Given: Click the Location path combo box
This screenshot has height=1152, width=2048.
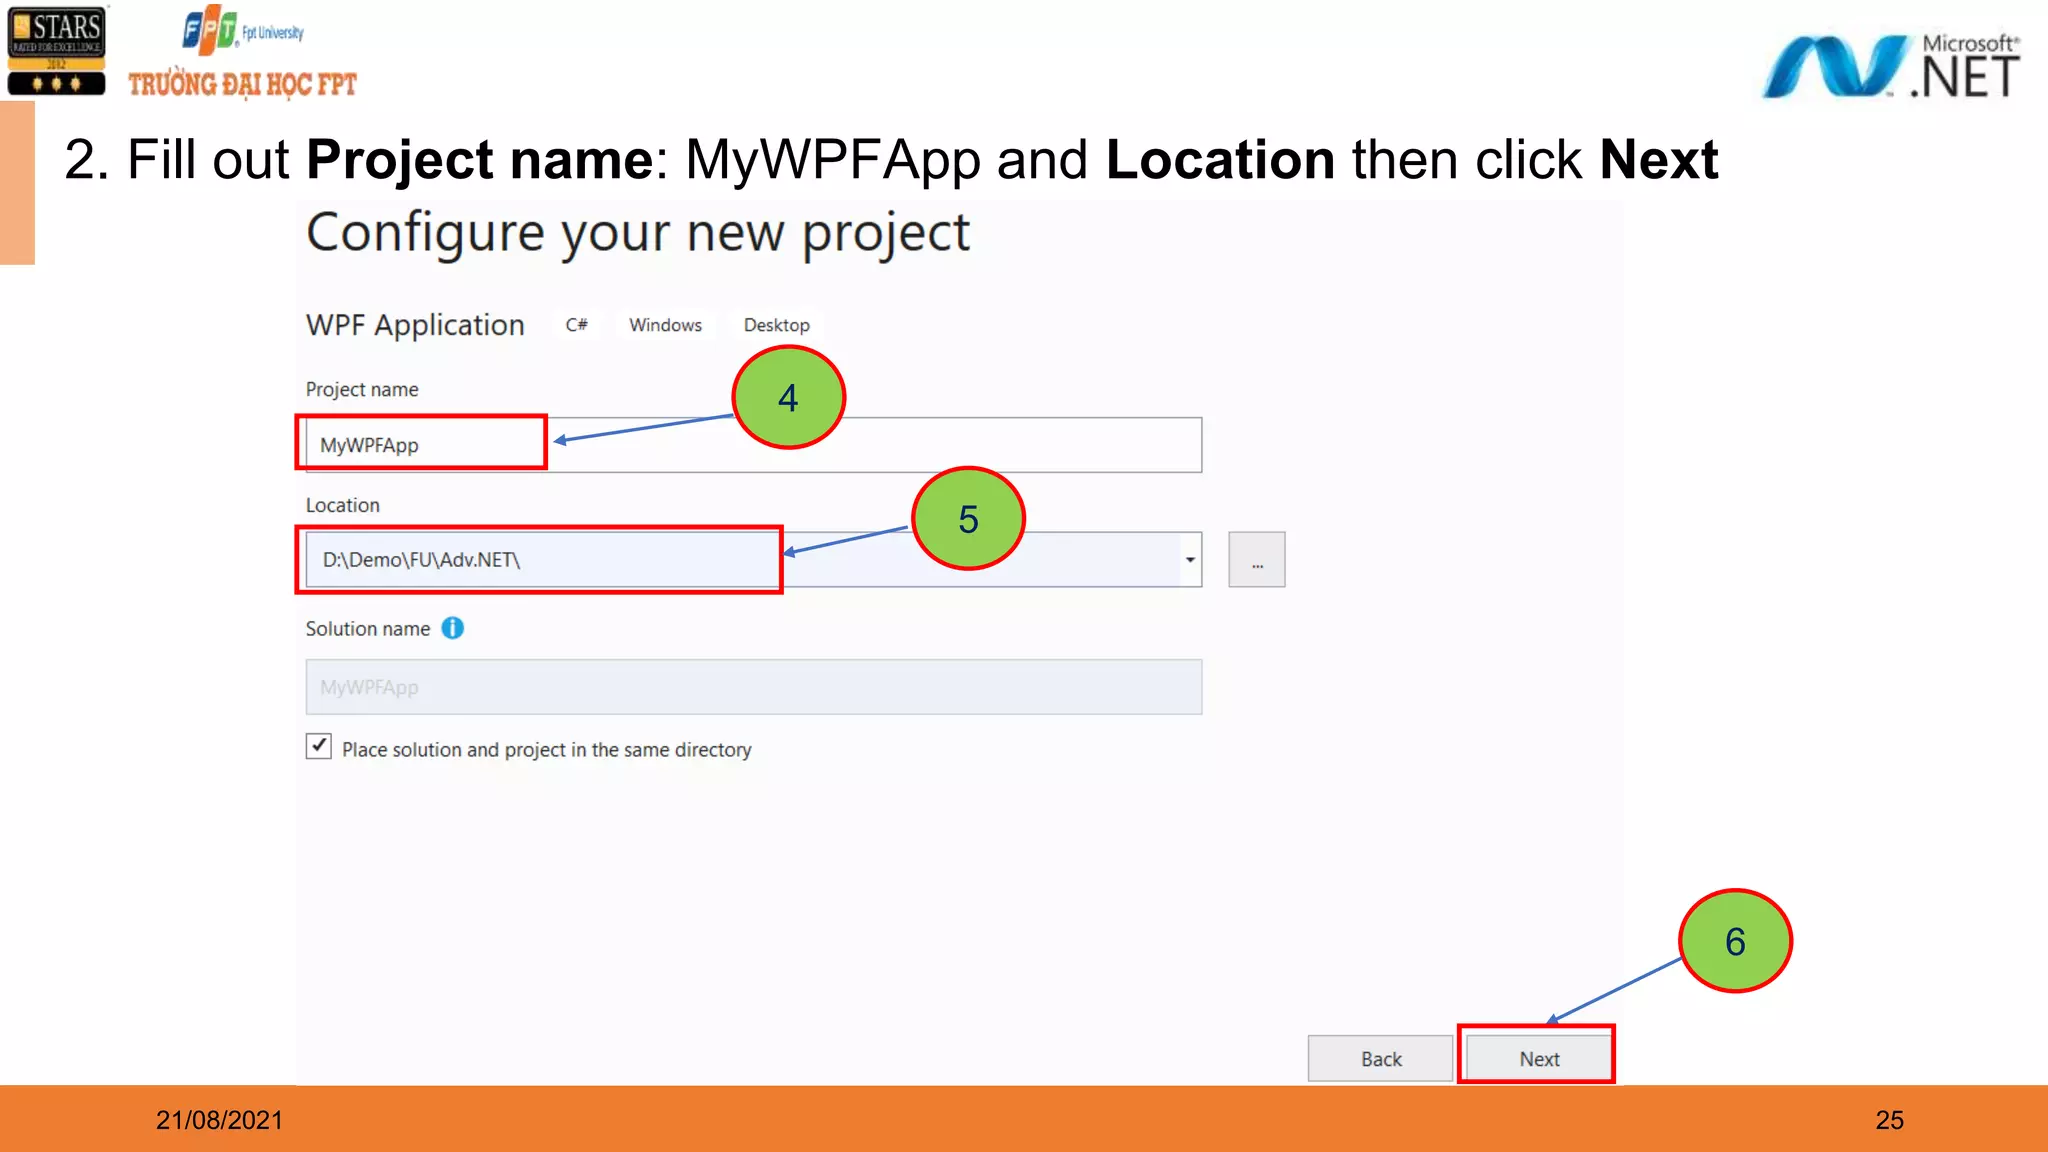Looking at the screenshot, I should pos(753,560).
